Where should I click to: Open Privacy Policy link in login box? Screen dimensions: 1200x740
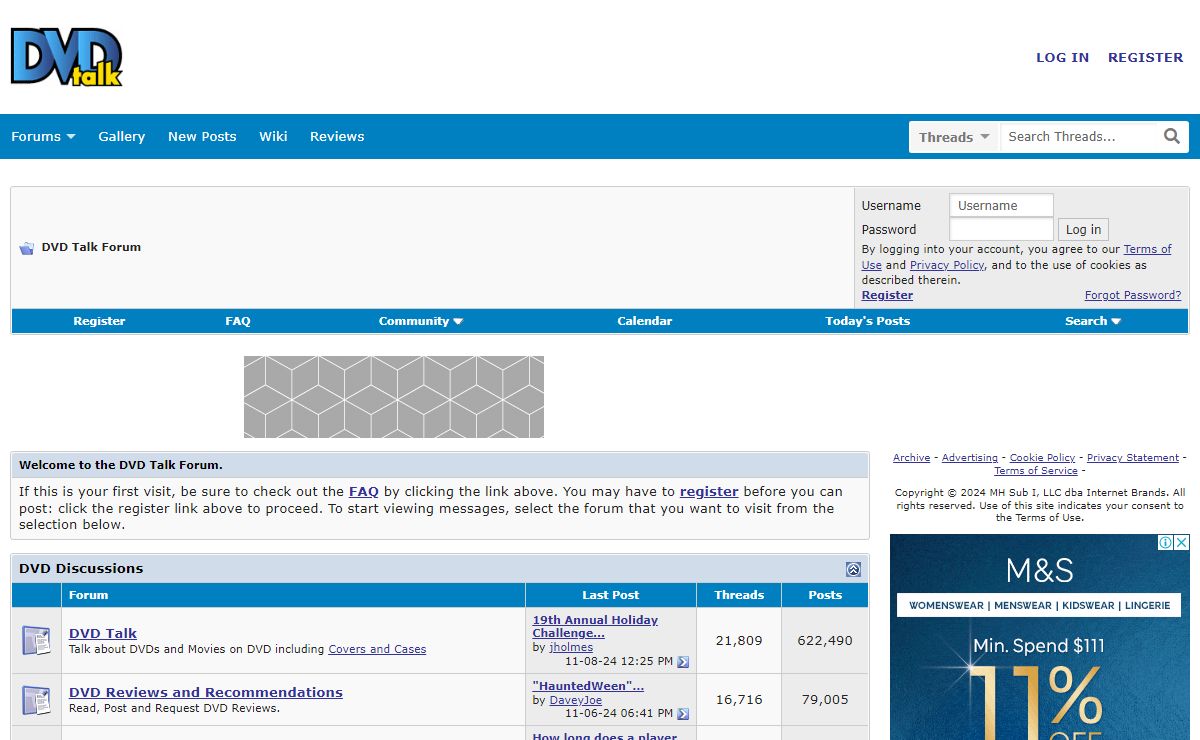pyautogui.click(x=947, y=265)
